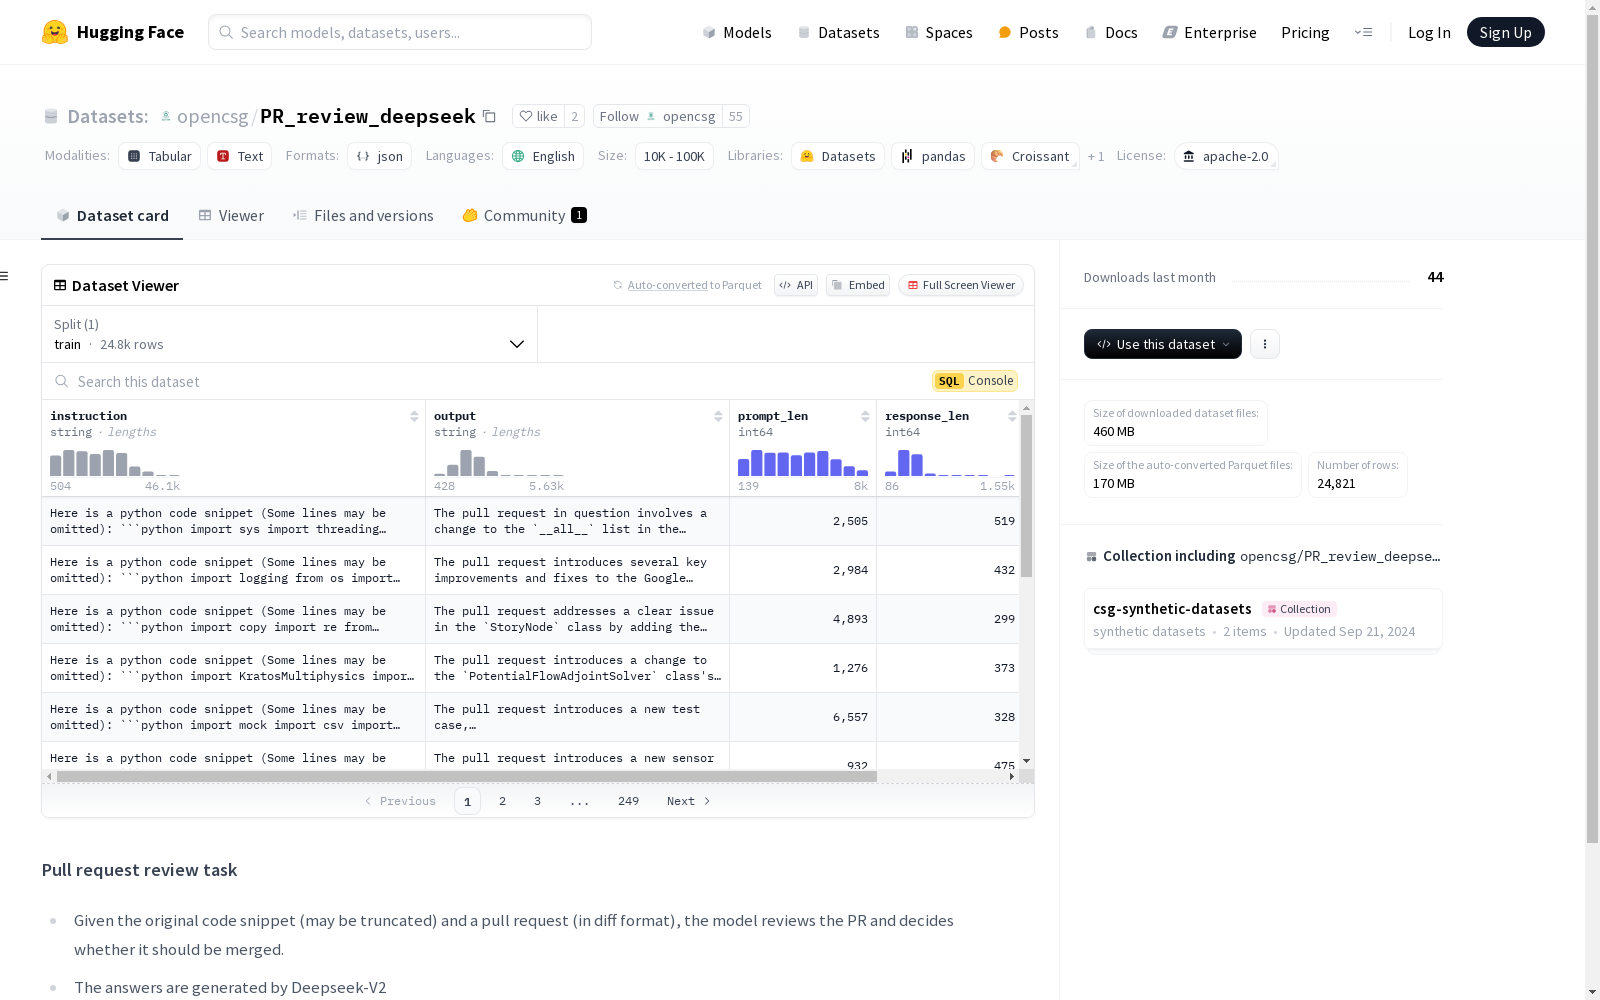This screenshot has height=1000, width=1600.
Task: Expand the Split train dropdown
Action: pyautogui.click(x=290, y=334)
